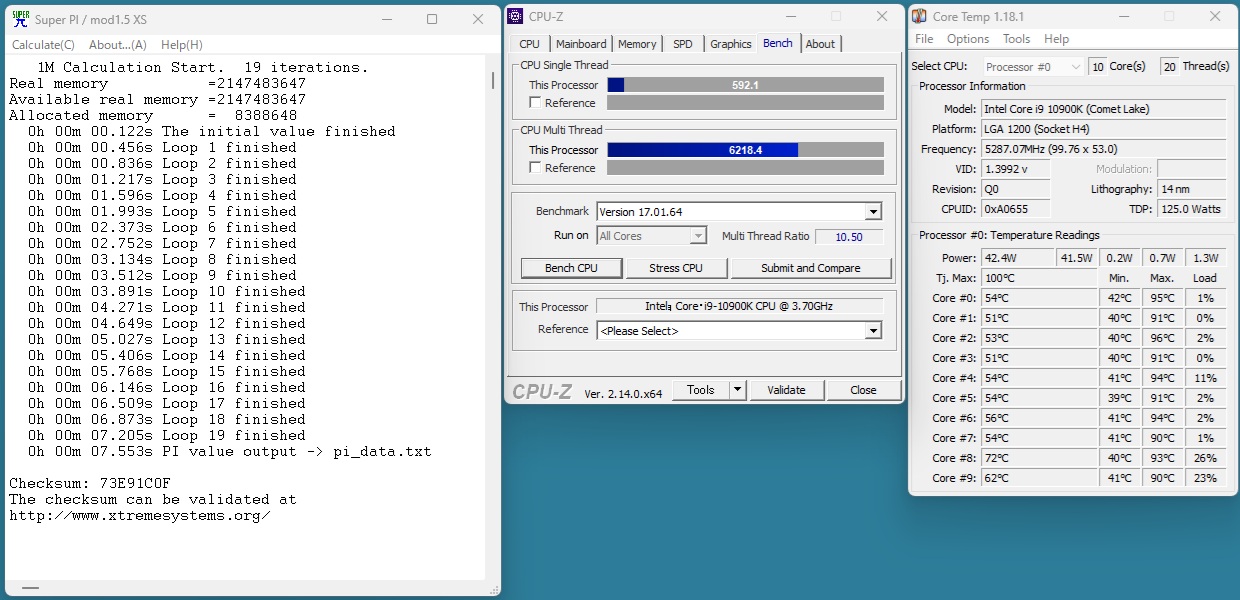This screenshot has height=600, width=1240.
Task: Expand the Reference processor Please Select dropdown
Action: coord(872,331)
